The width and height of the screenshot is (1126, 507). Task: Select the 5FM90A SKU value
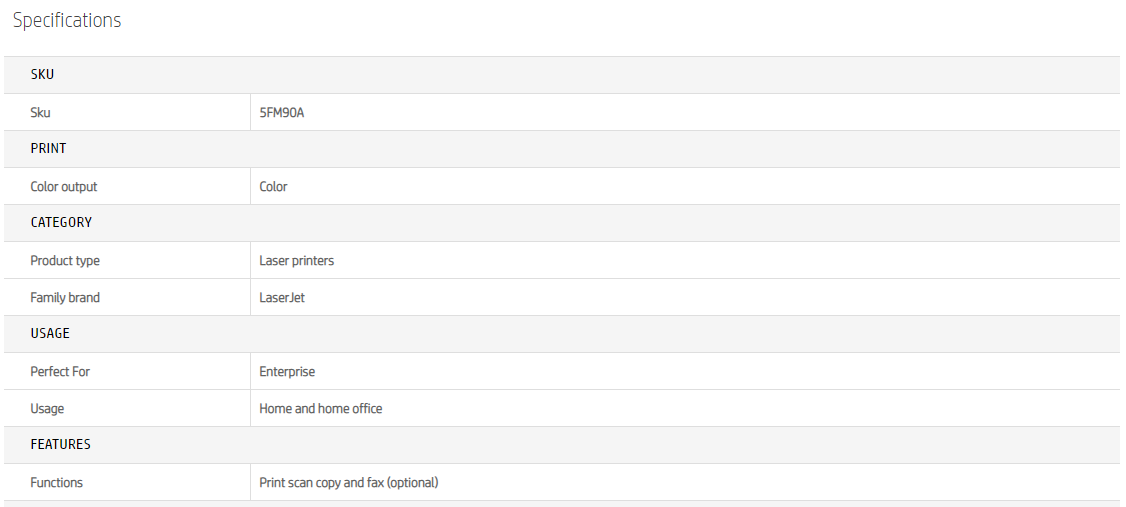coord(281,113)
